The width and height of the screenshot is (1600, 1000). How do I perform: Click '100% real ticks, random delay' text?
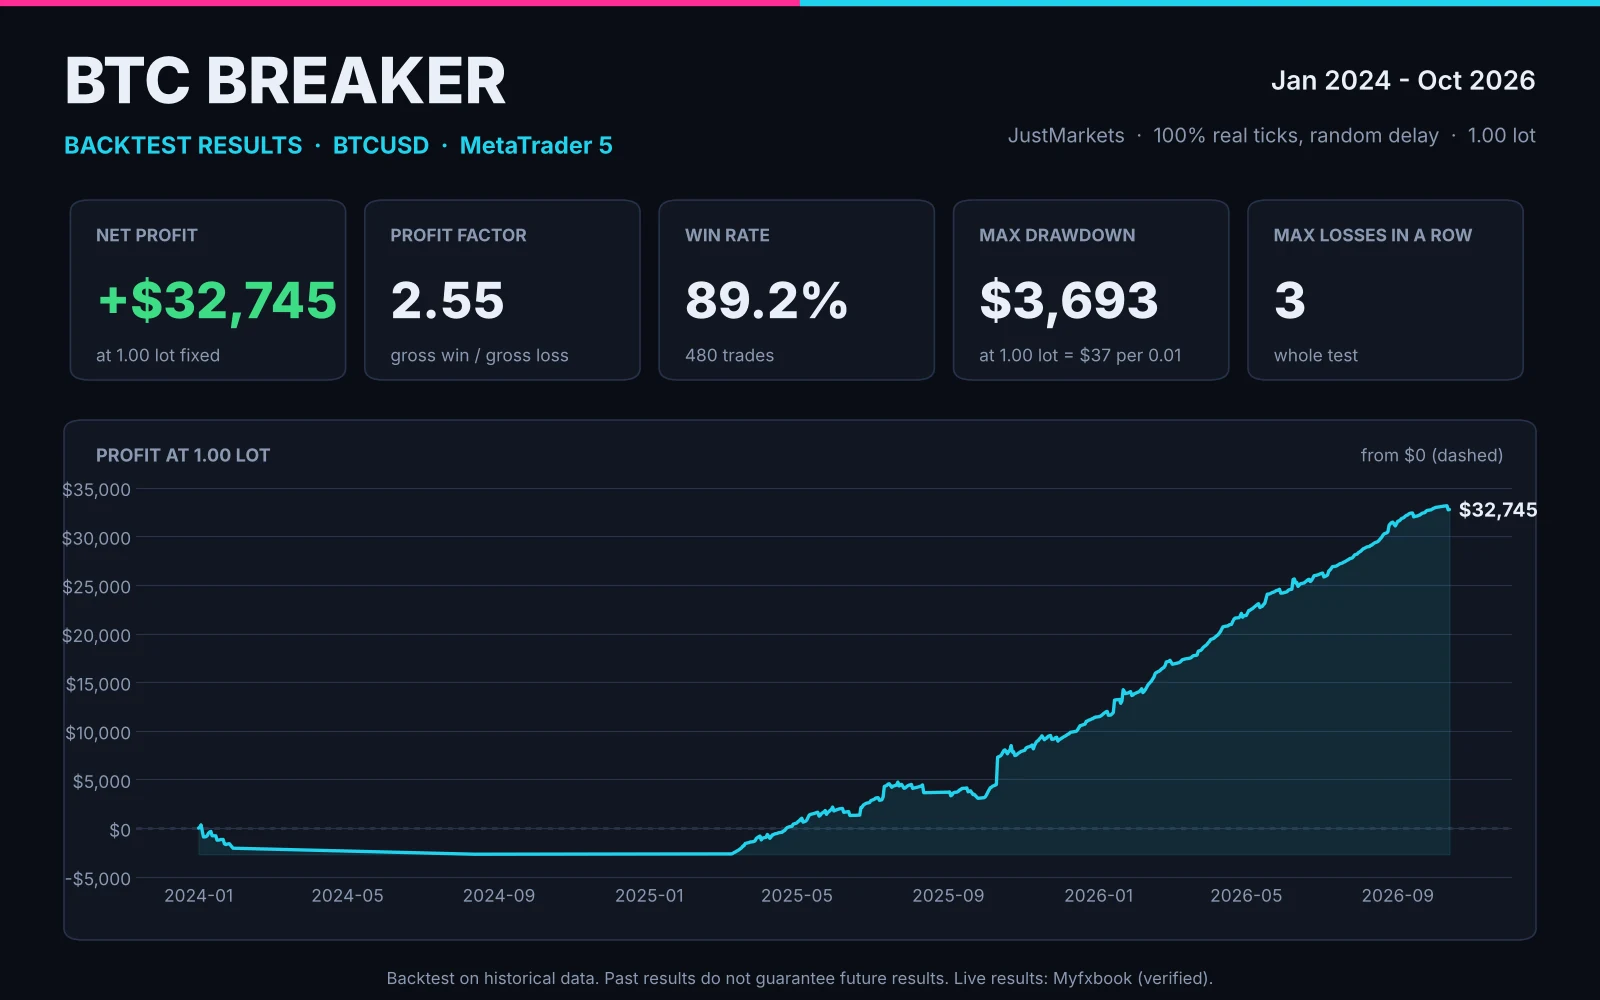coord(1296,136)
